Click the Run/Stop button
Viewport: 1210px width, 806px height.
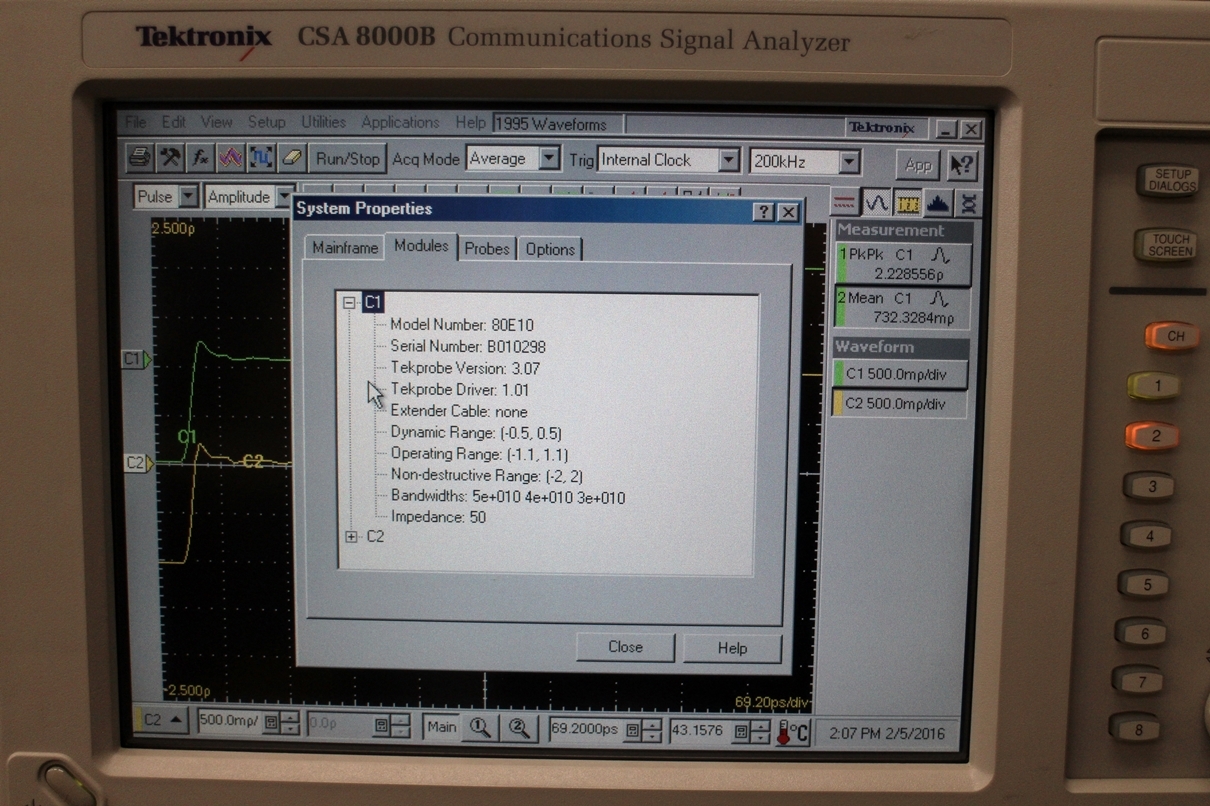pos(348,159)
